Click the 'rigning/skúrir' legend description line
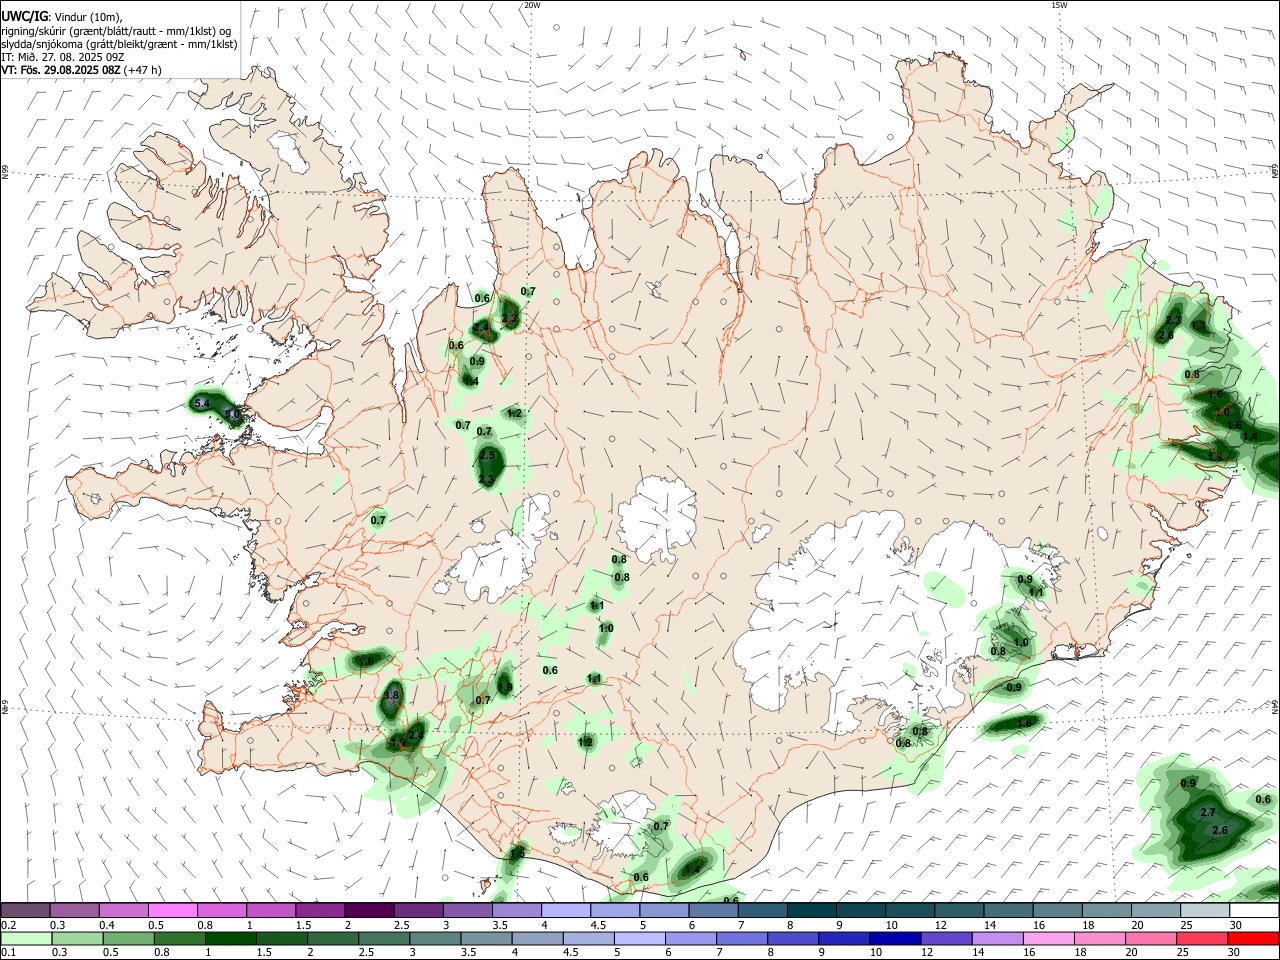Screen dimensions: 1280x960 click(x=116, y=31)
